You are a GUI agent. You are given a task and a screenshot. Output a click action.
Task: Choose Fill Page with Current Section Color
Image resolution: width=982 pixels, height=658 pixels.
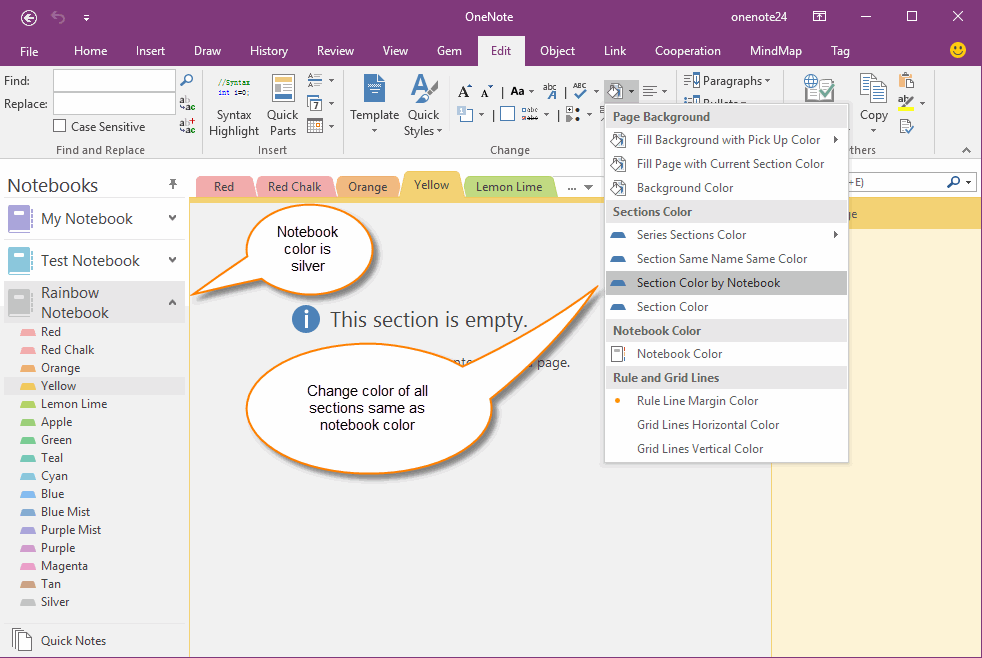(726, 164)
